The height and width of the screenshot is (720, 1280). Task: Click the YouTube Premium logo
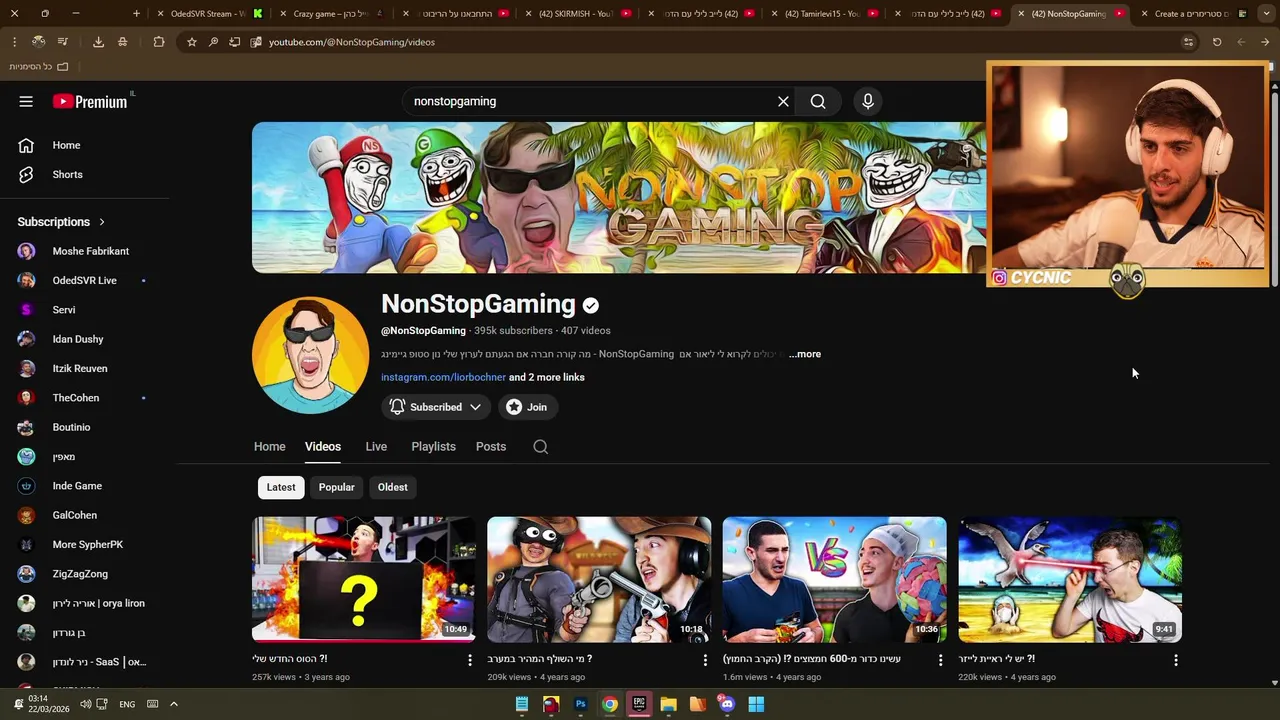(x=90, y=101)
